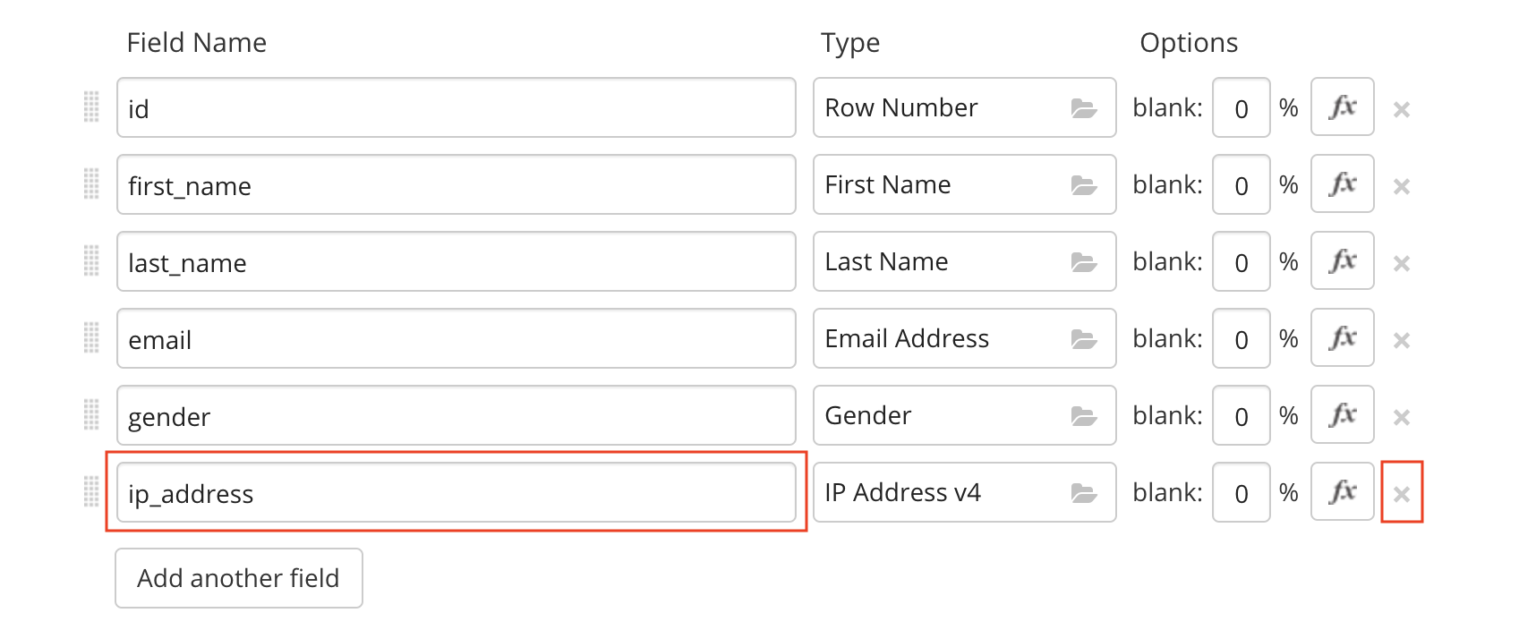Open the formula editor for first_name
Image resolution: width=1536 pixels, height=630 pixels.
(x=1342, y=184)
